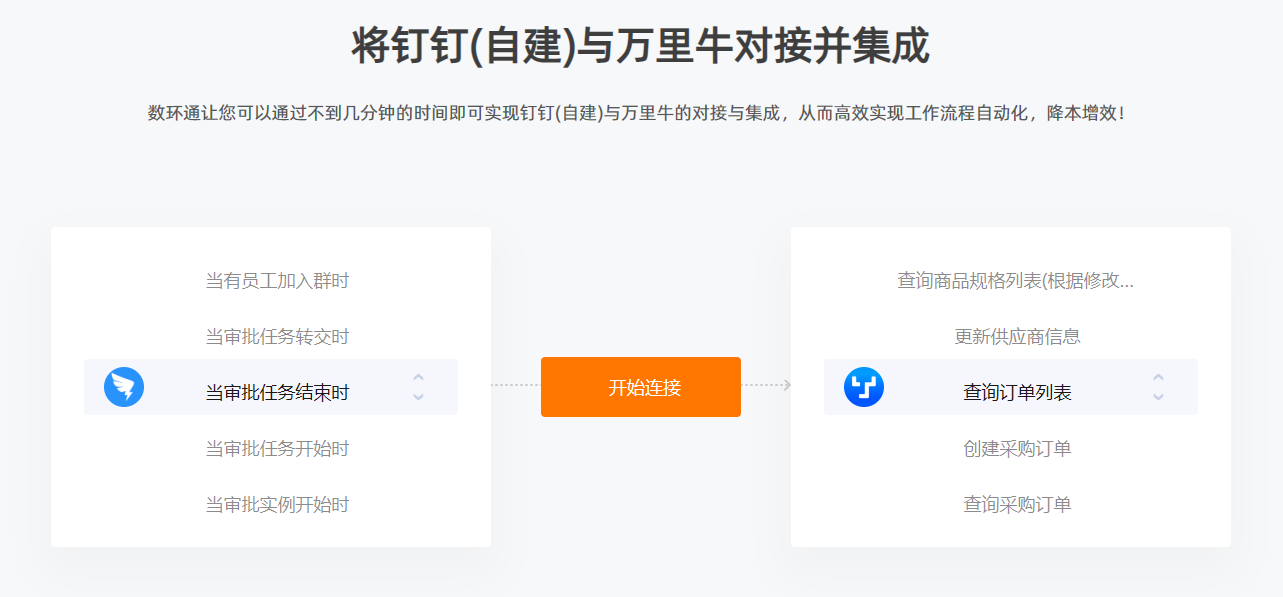Click down chevron in Wanliniu action selector
Screen dimensions: 1283x597
tap(1158, 396)
